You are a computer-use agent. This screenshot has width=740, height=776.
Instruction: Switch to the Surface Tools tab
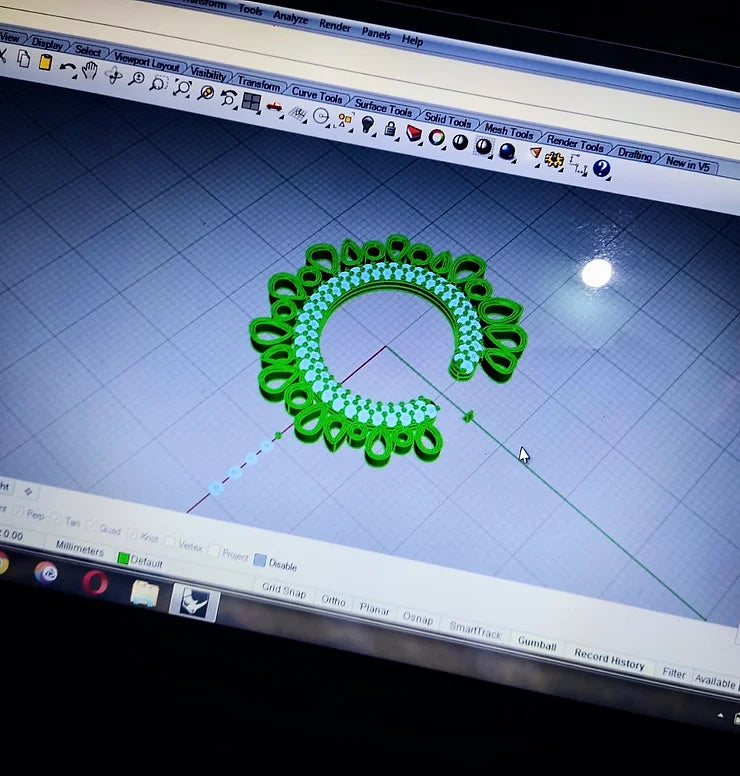pos(384,107)
